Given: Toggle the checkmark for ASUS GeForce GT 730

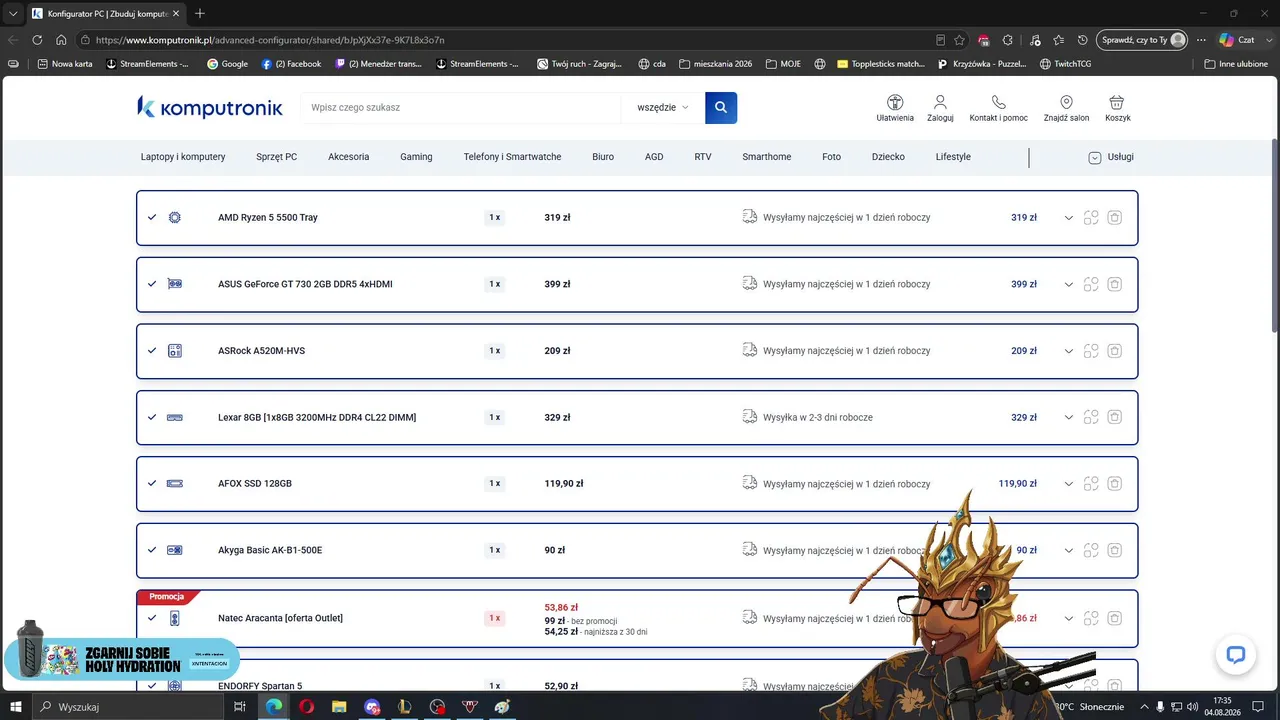Looking at the screenshot, I should [152, 284].
